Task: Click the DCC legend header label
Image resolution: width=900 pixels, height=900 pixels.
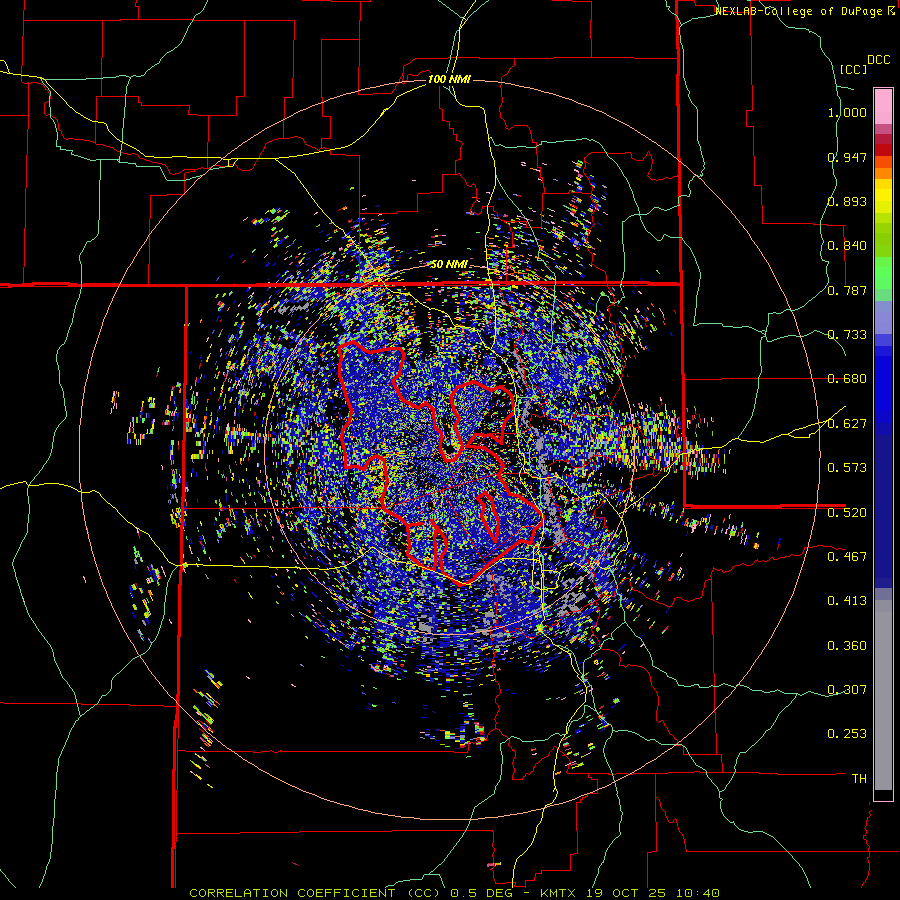Action: coord(878,60)
